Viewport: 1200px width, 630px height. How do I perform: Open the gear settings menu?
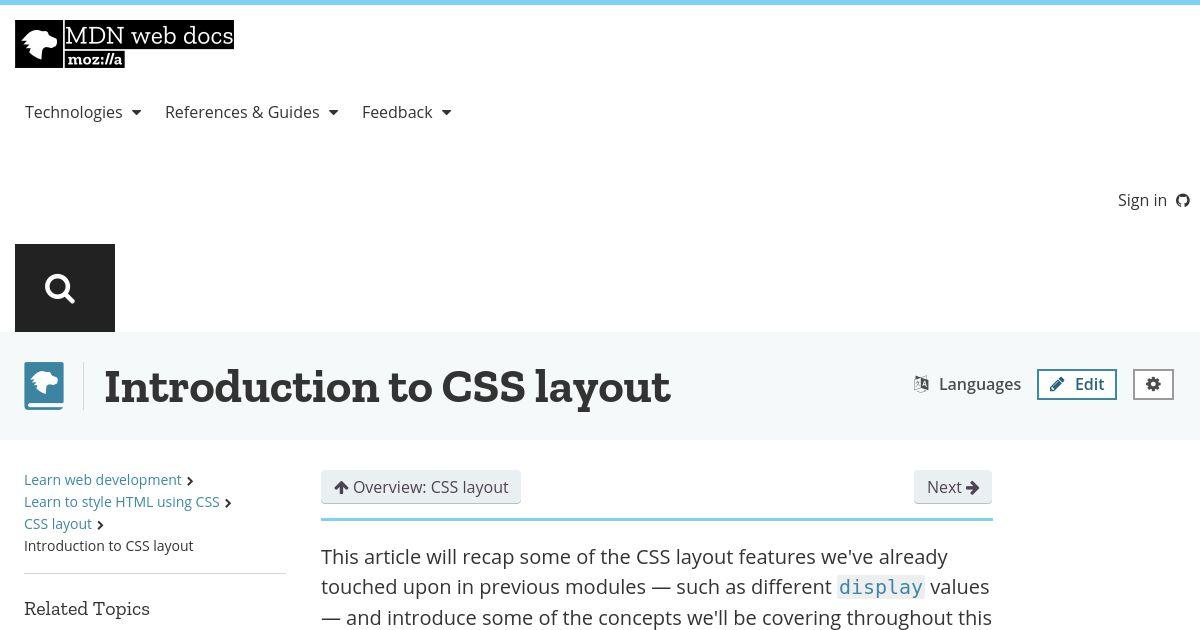pyautogui.click(x=1153, y=384)
